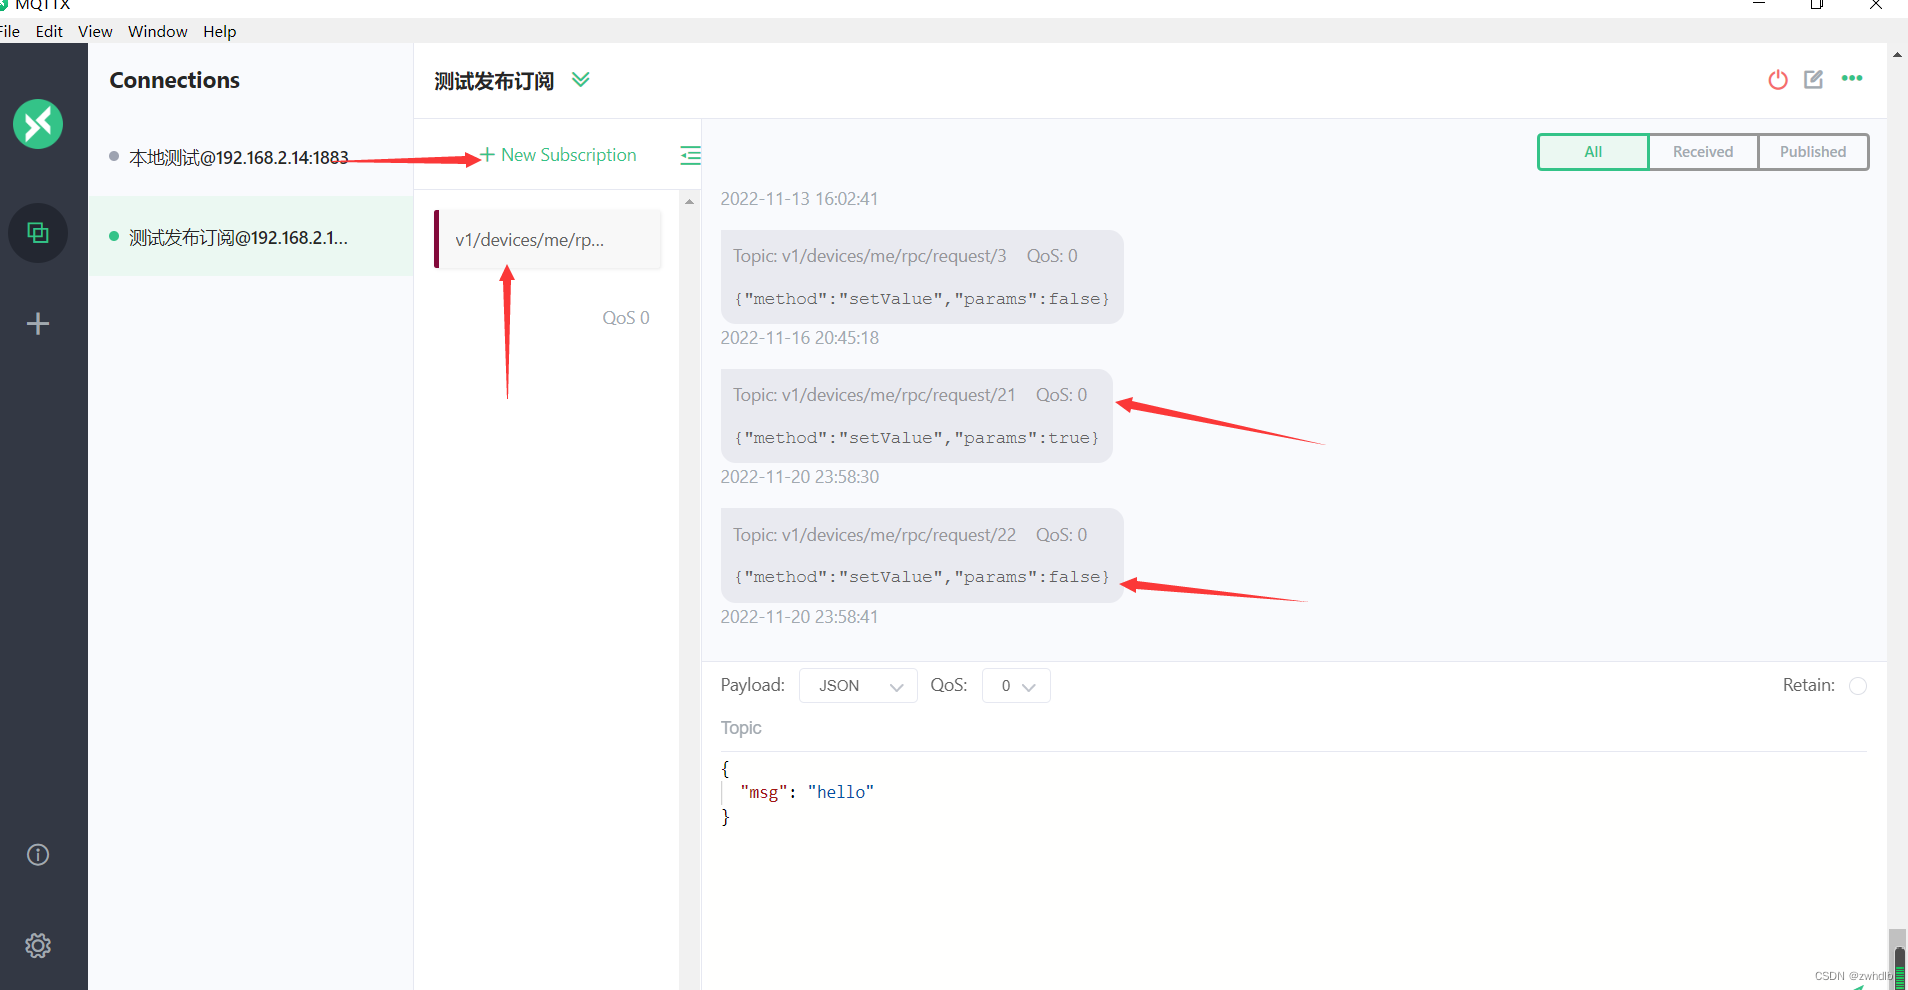Open Settings via the gear icon
Image resolution: width=1908 pixels, height=990 pixels.
coord(37,945)
